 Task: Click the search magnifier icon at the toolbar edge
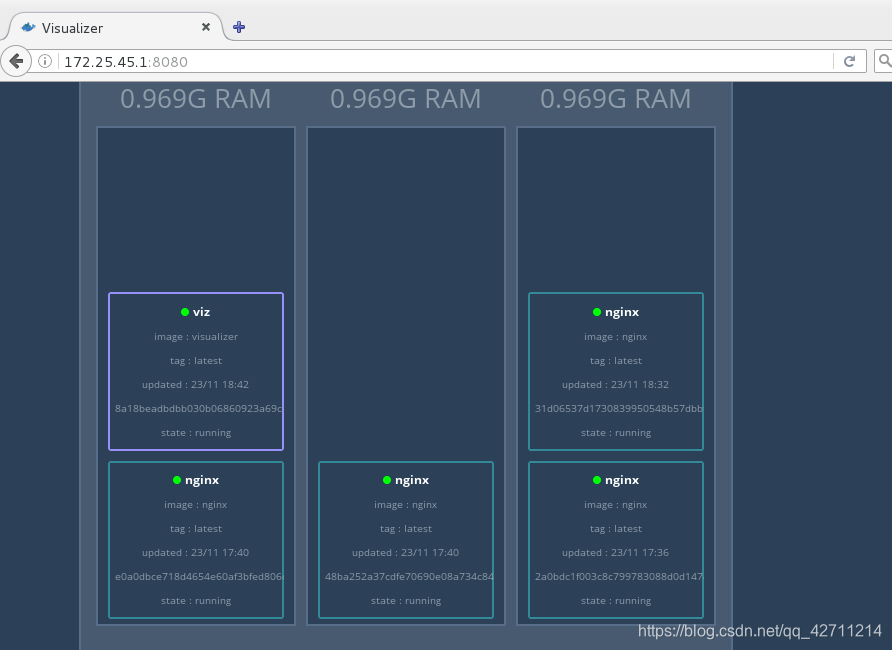click(885, 61)
